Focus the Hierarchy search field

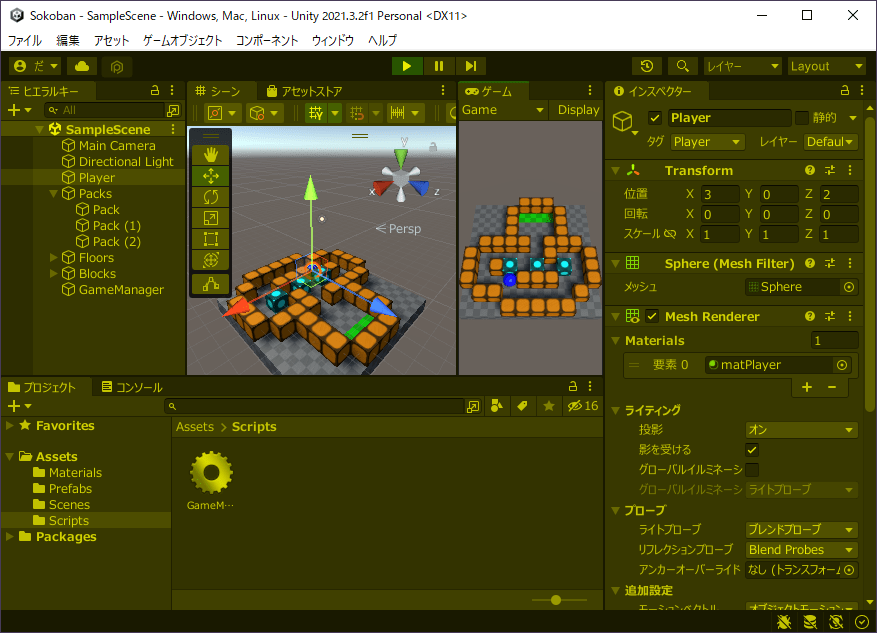pyautogui.click(x=105, y=110)
